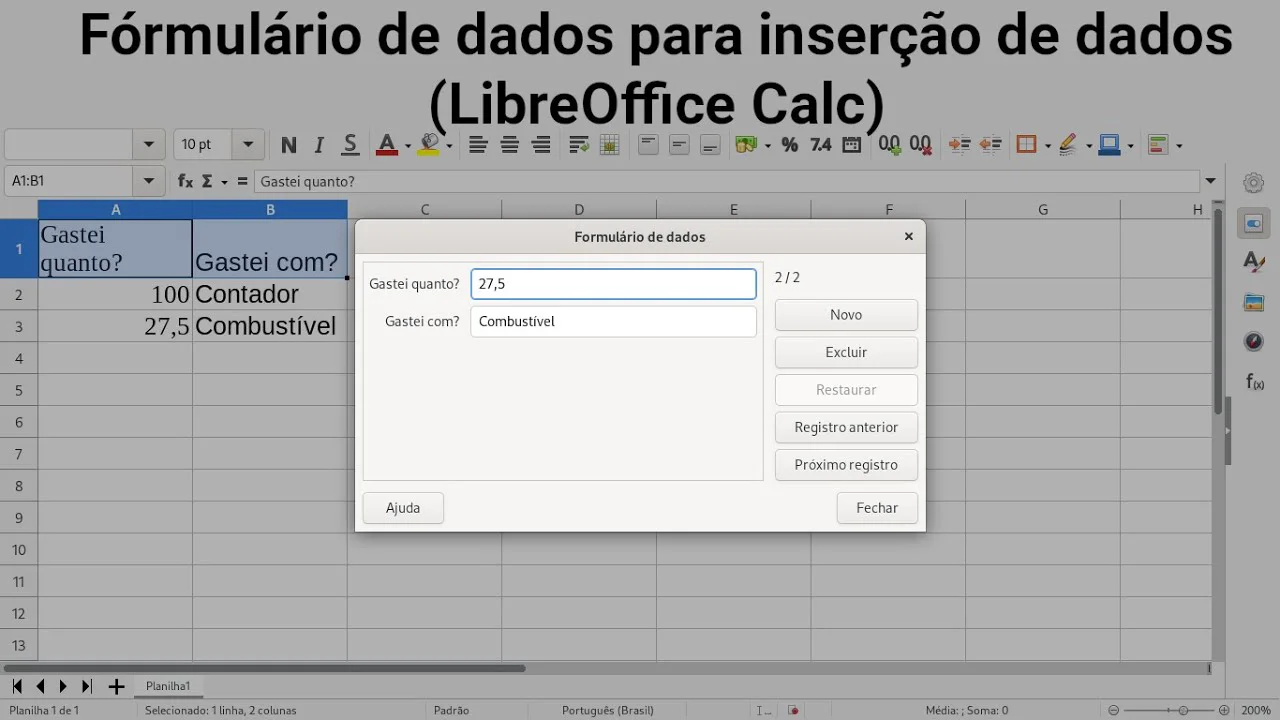Select the Planilha1 sheet tab

click(168, 686)
